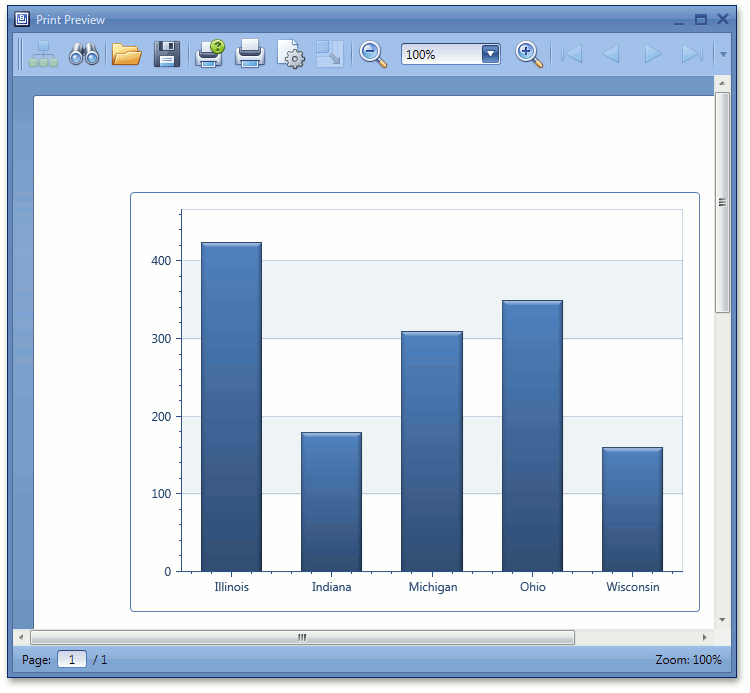This screenshot has width=750, height=693.
Task: Click the Print Preview window icon
Action: coord(22,19)
